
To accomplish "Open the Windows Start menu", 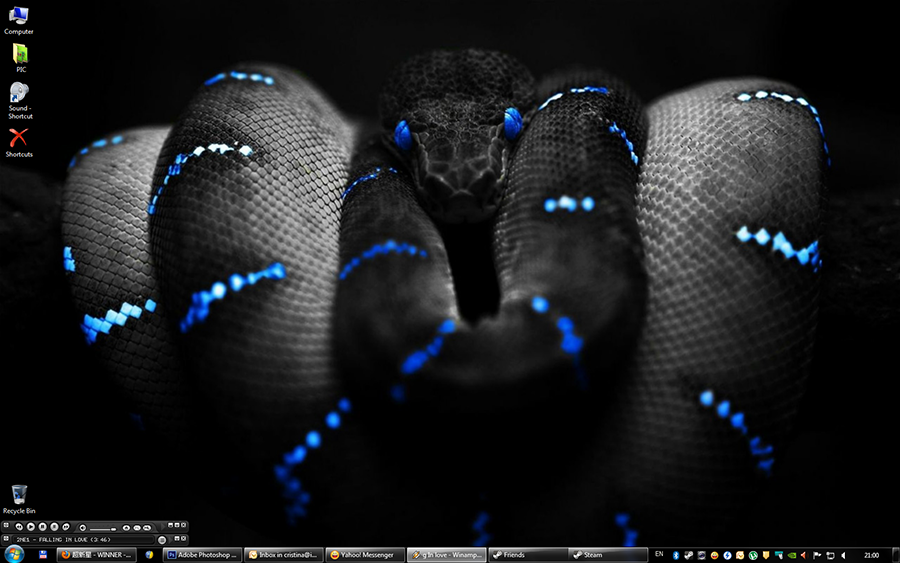I will pos(14,554).
